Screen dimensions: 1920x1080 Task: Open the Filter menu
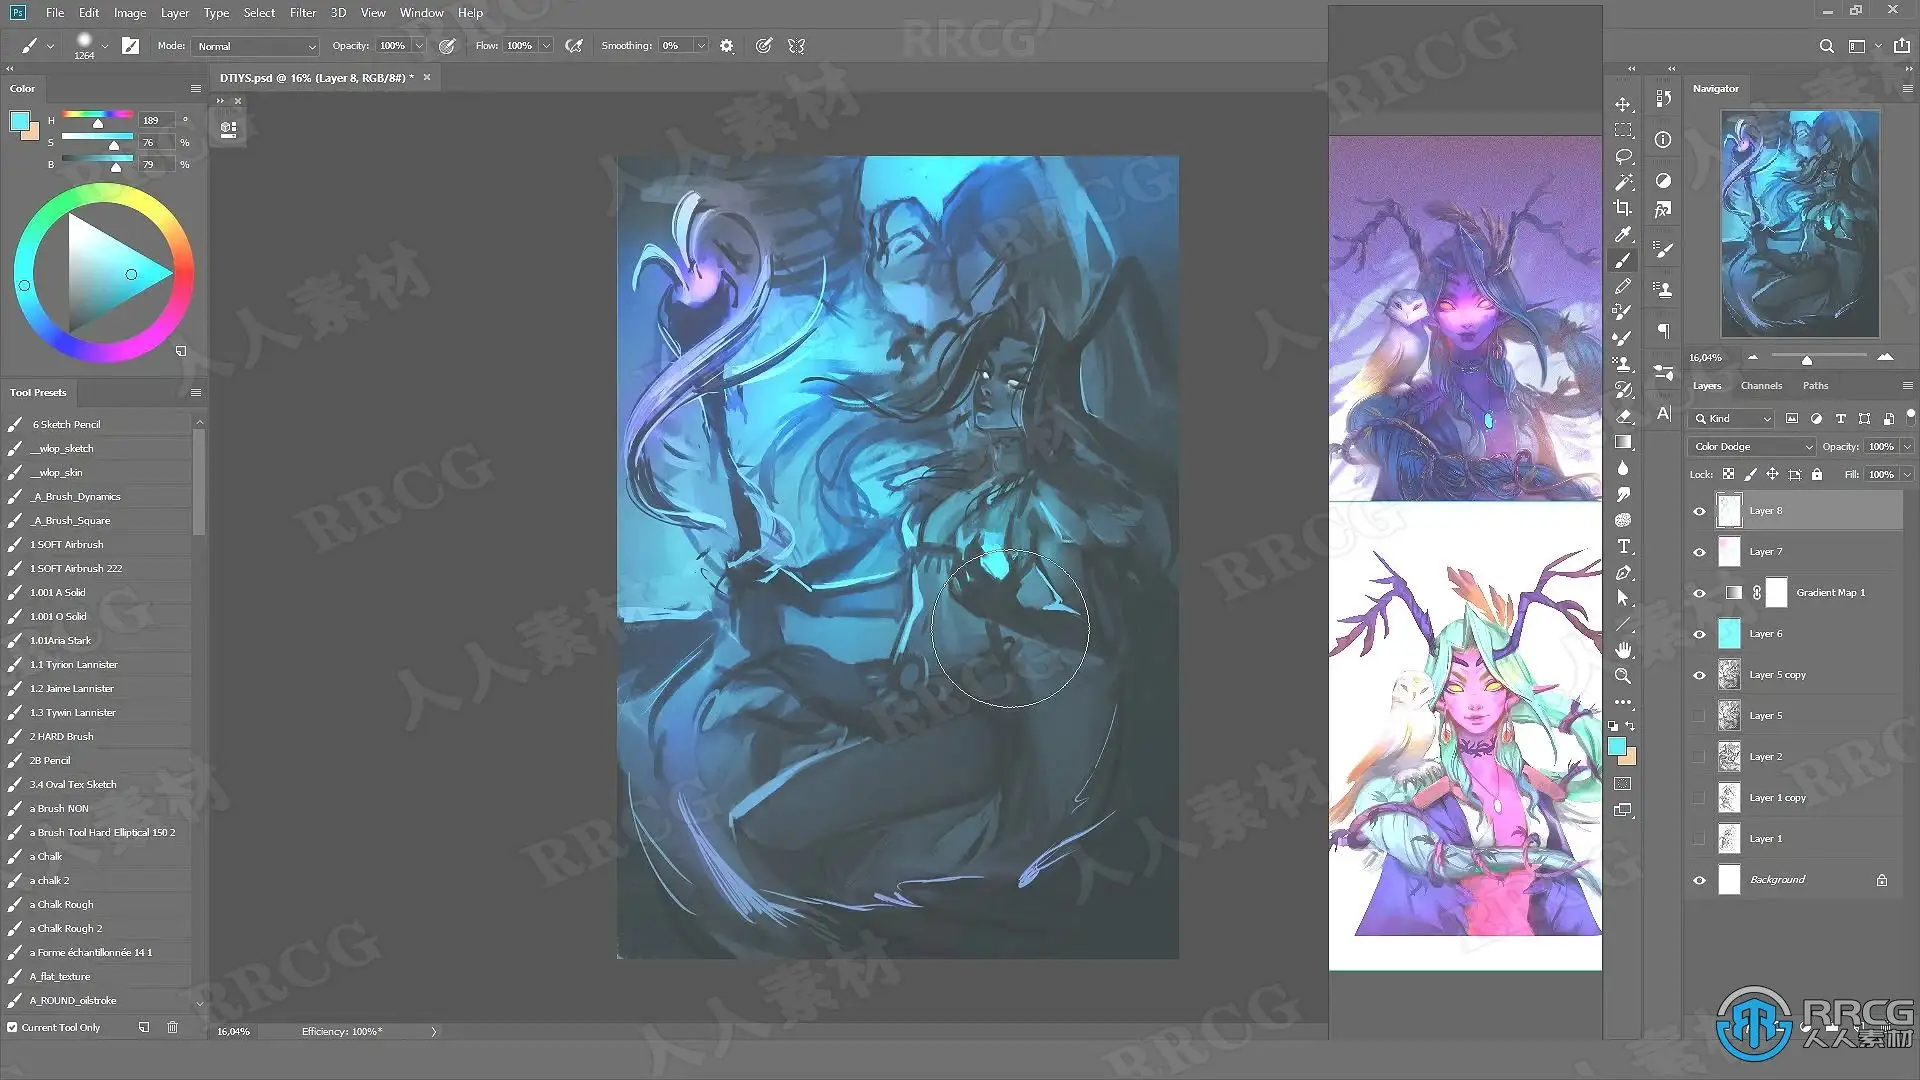pyautogui.click(x=302, y=13)
